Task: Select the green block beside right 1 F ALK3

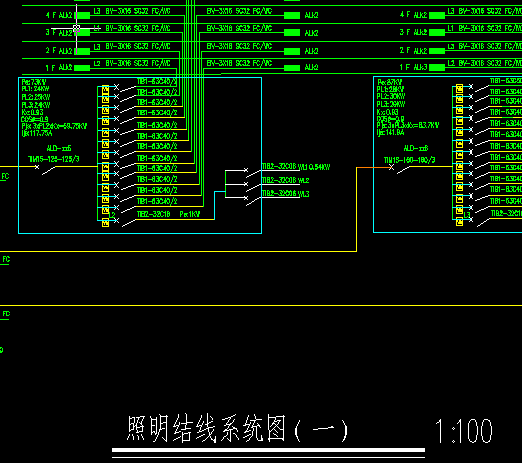Action: click(x=437, y=67)
